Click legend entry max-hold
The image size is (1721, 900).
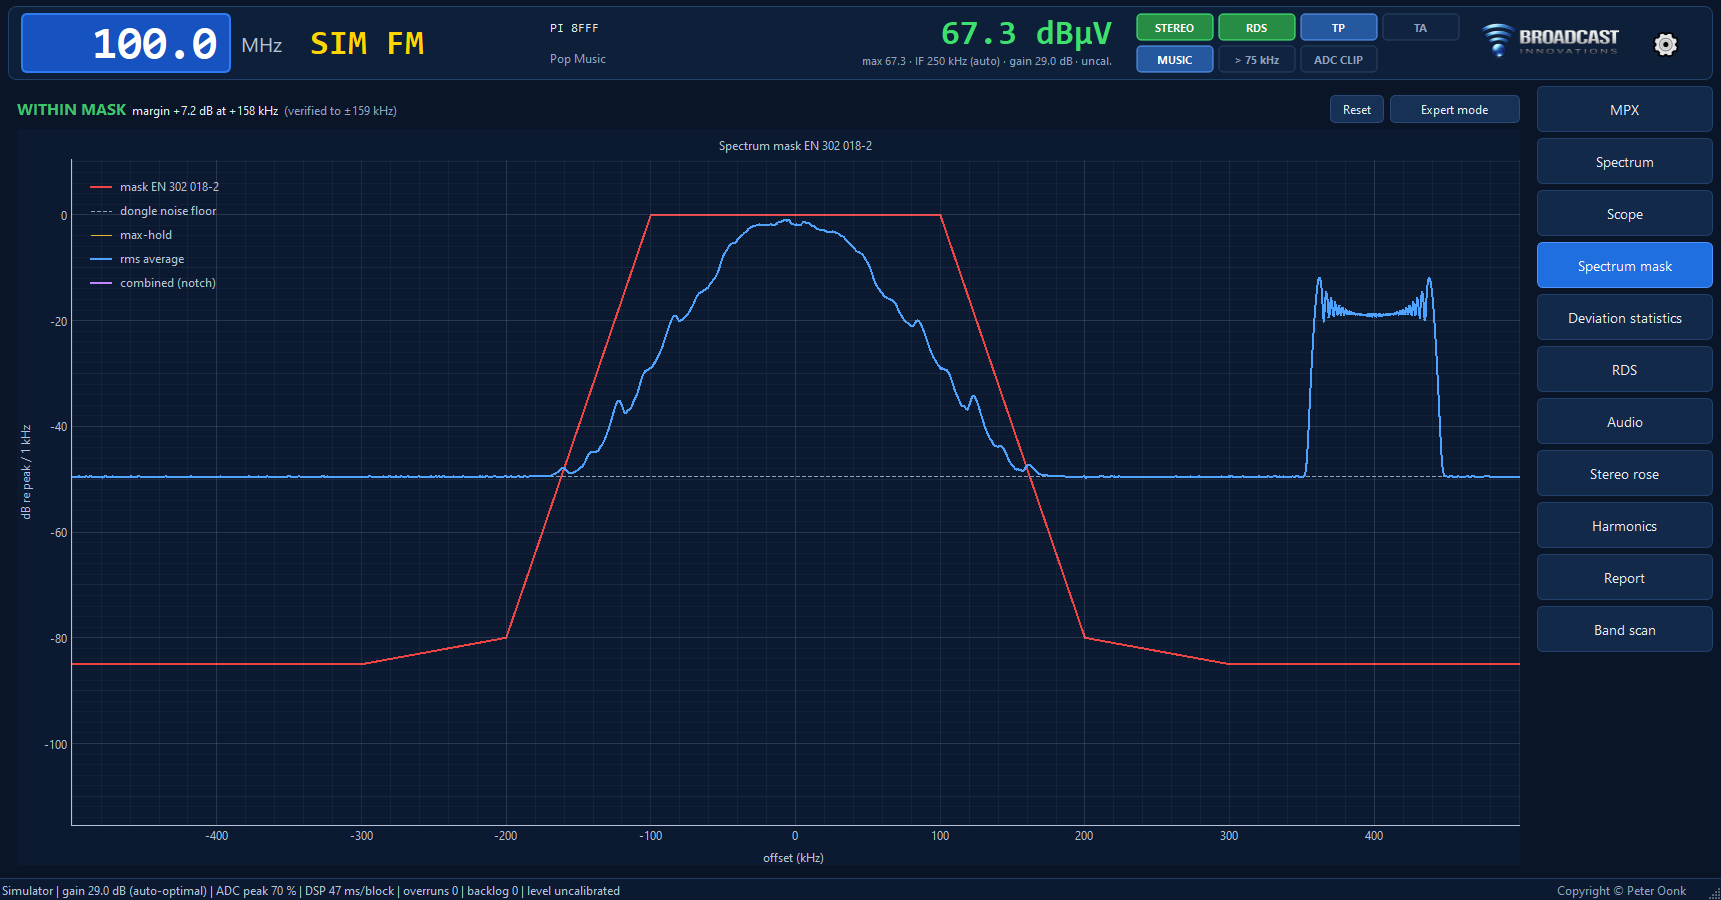(131, 235)
